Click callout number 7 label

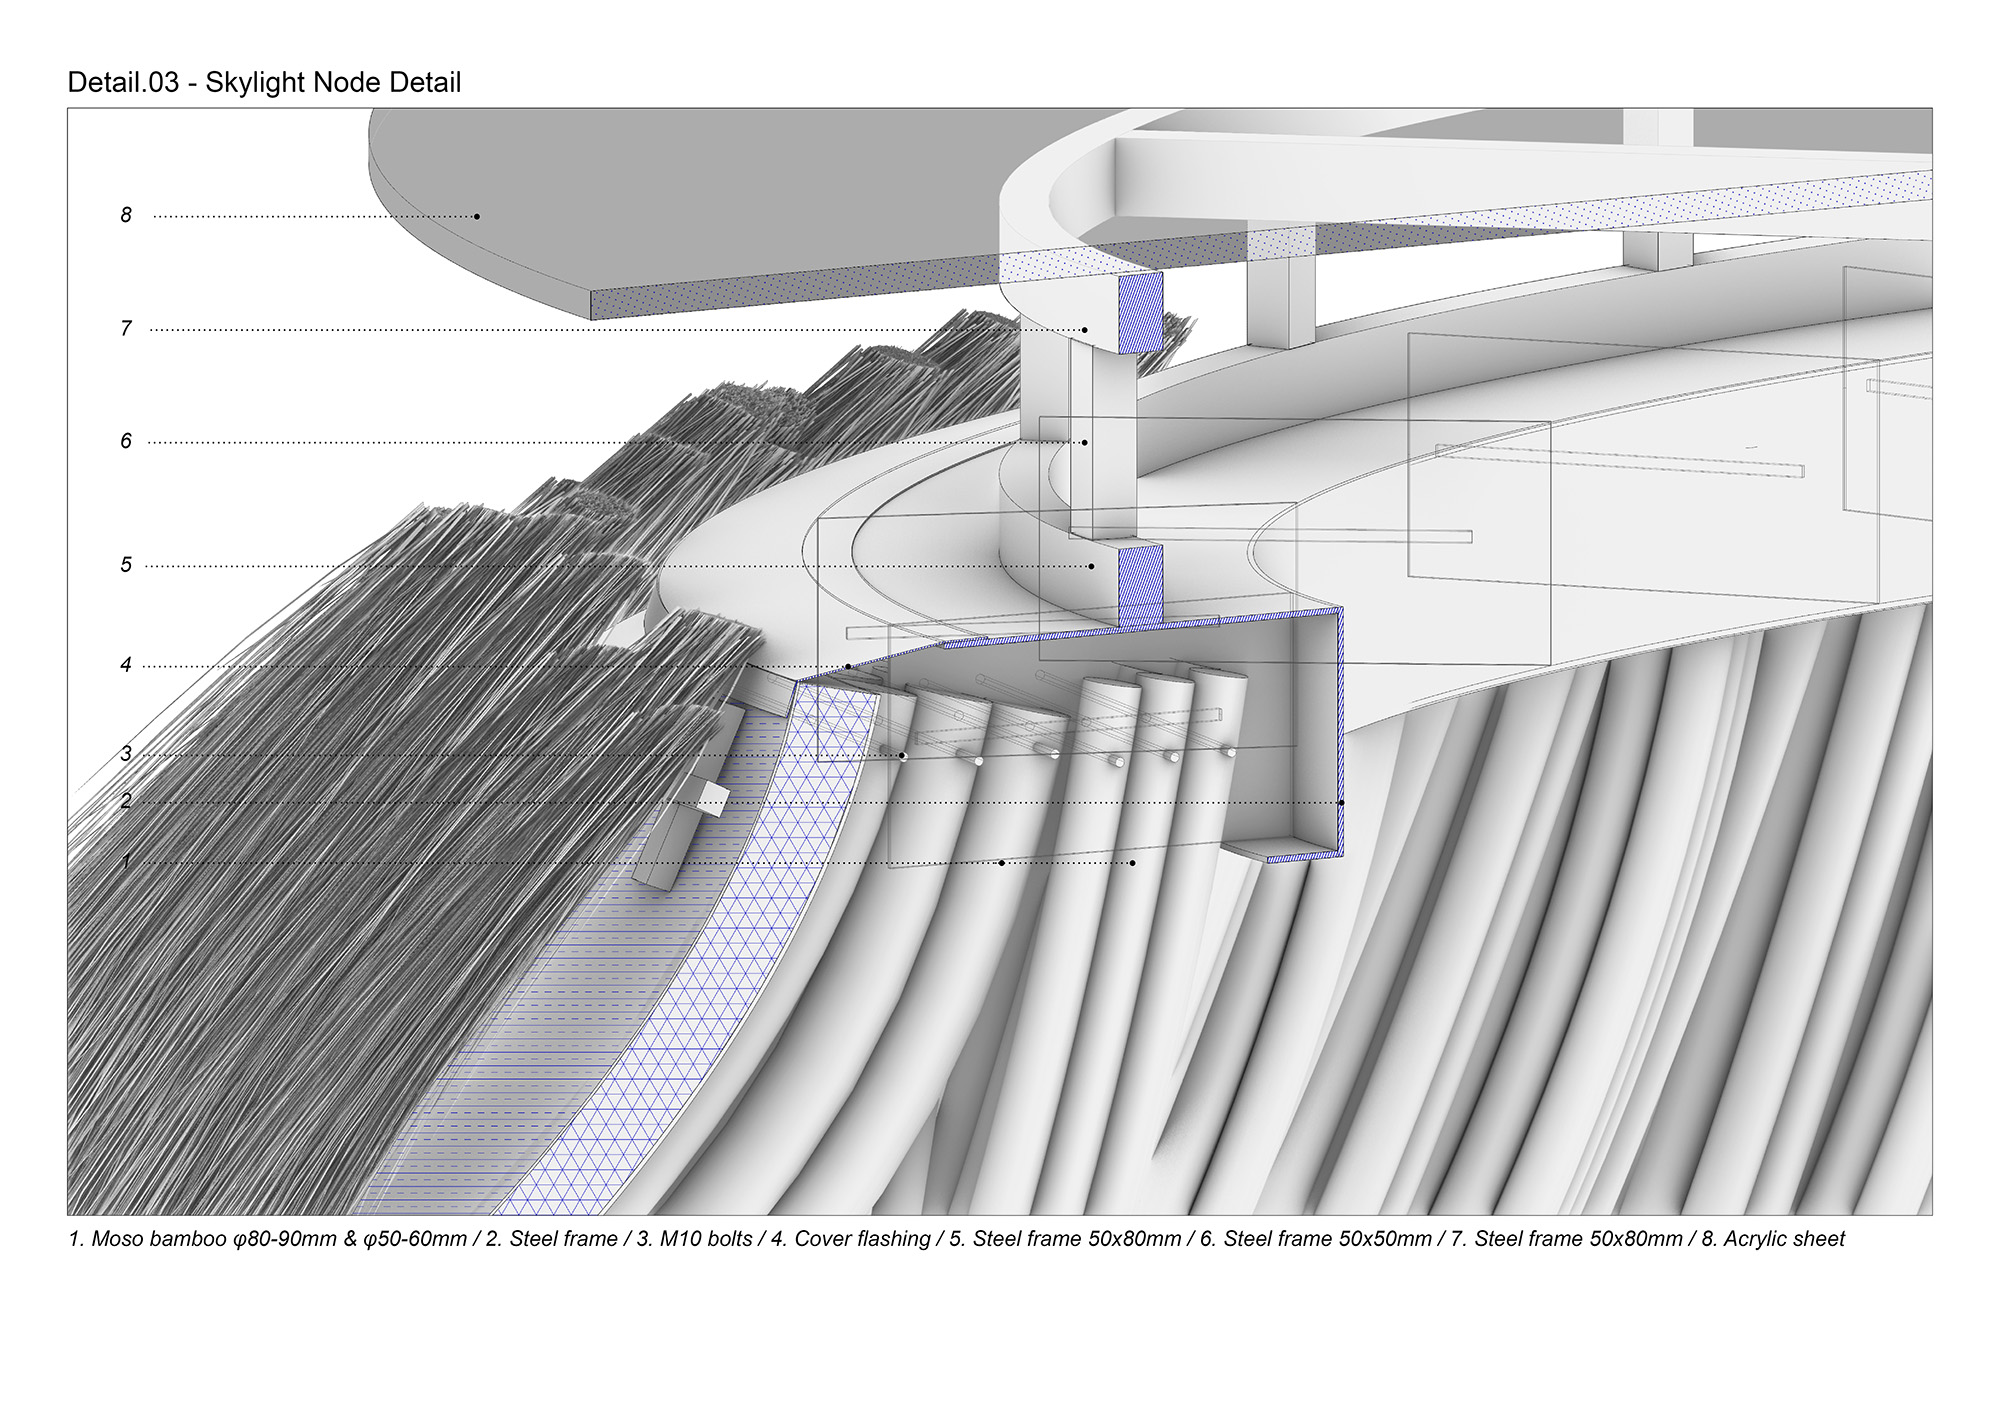(x=126, y=328)
